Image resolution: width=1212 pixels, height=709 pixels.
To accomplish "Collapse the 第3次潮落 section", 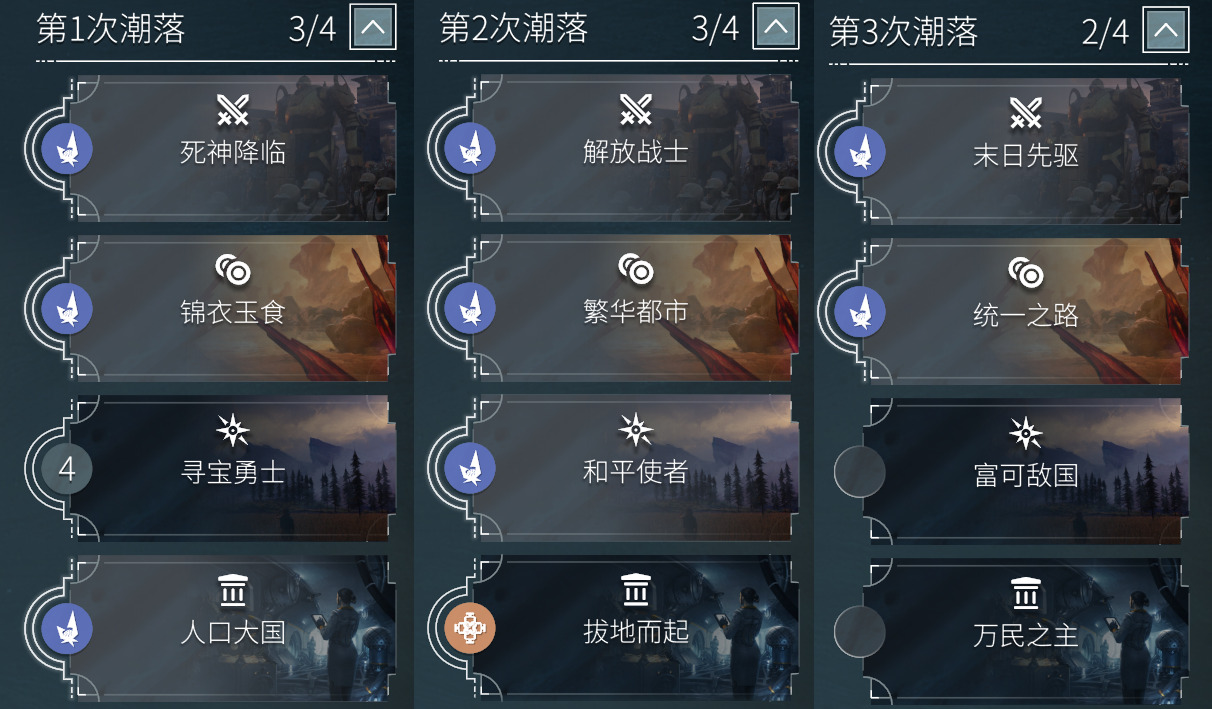I will 1166,30.
